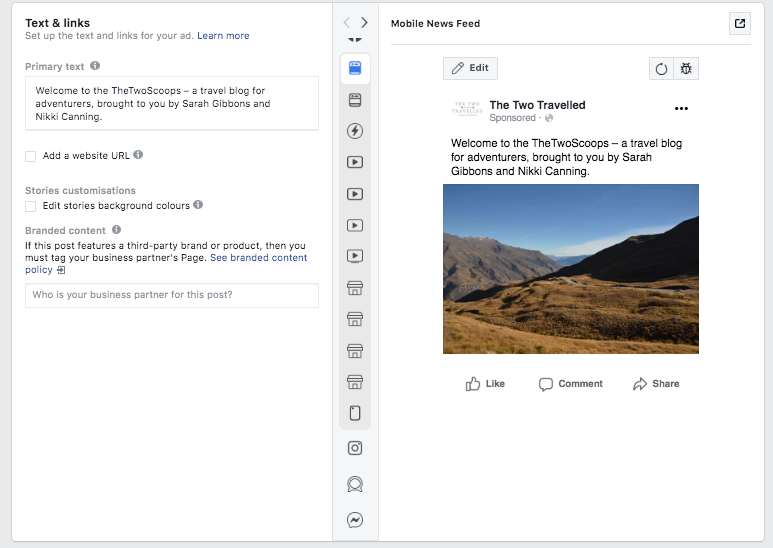Go to next placement preview arrow
This screenshot has height=548, width=773.
tap(364, 23)
